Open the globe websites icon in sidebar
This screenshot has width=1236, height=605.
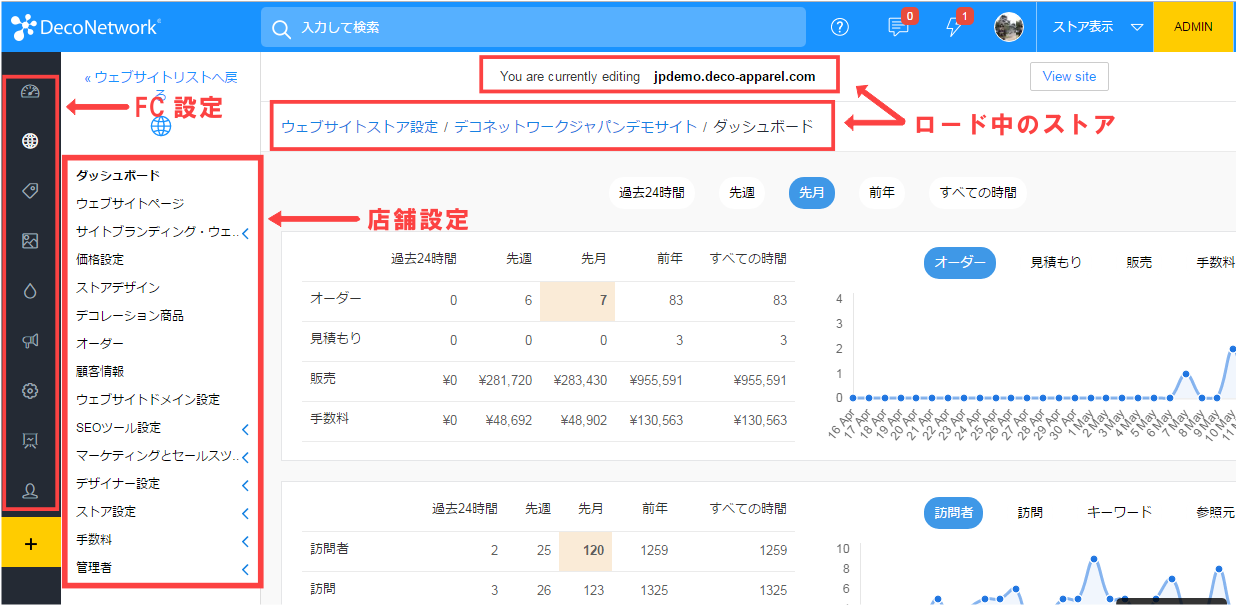pos(30,141)
